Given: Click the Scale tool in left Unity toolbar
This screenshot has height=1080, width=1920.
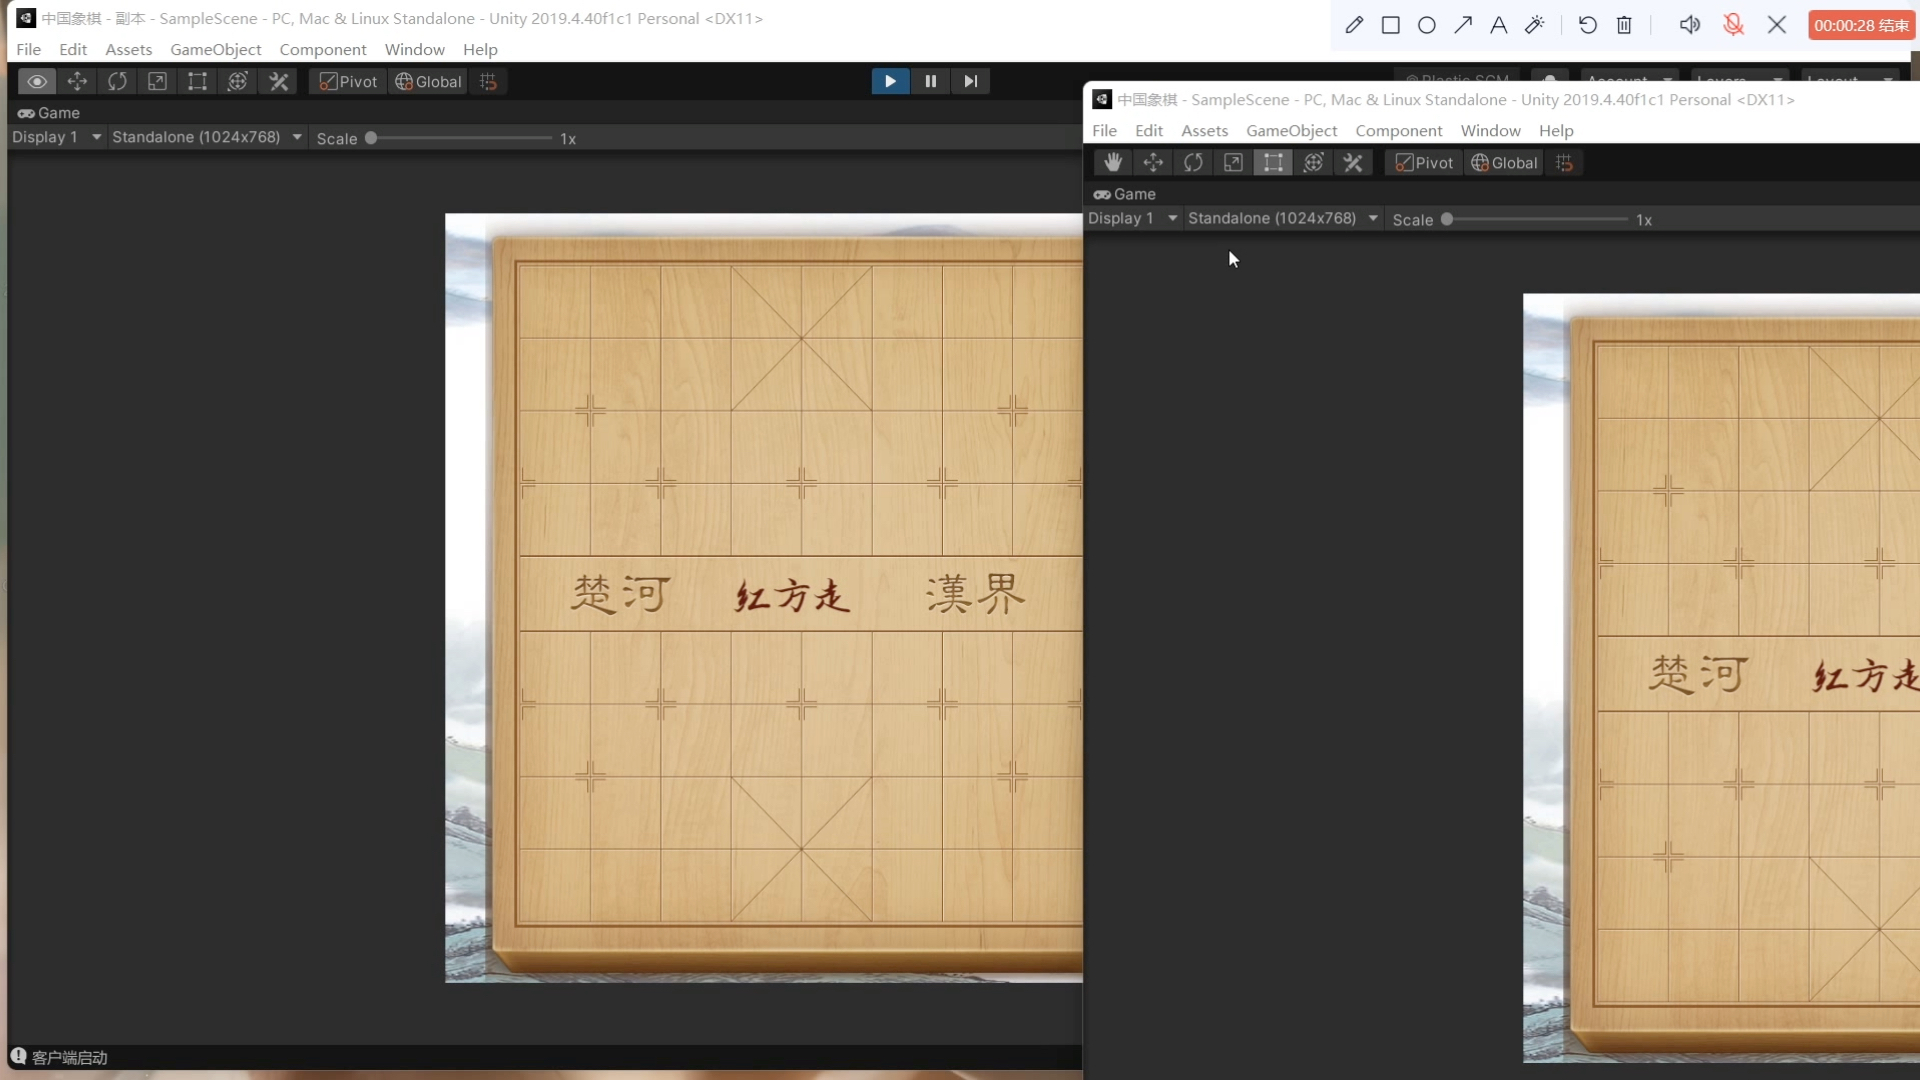Looking at the screenshot, I should [x=157, y=82].
